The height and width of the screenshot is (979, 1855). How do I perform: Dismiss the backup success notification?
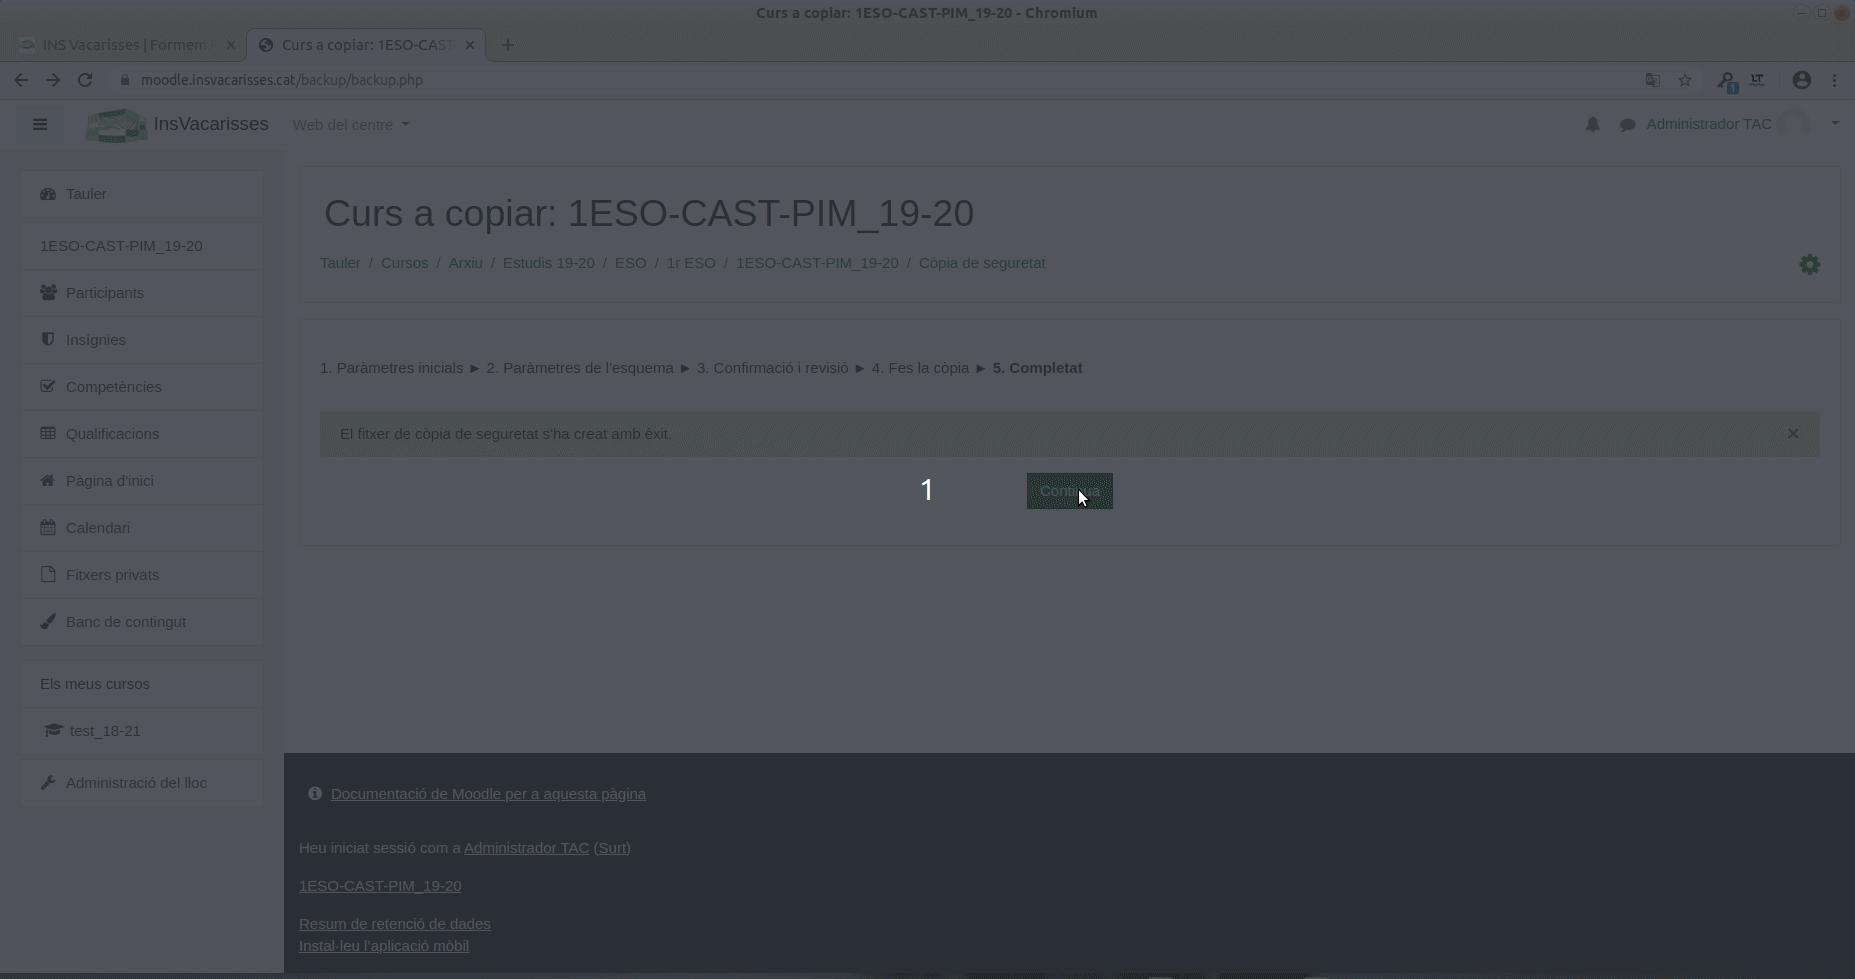point(1792,434)
